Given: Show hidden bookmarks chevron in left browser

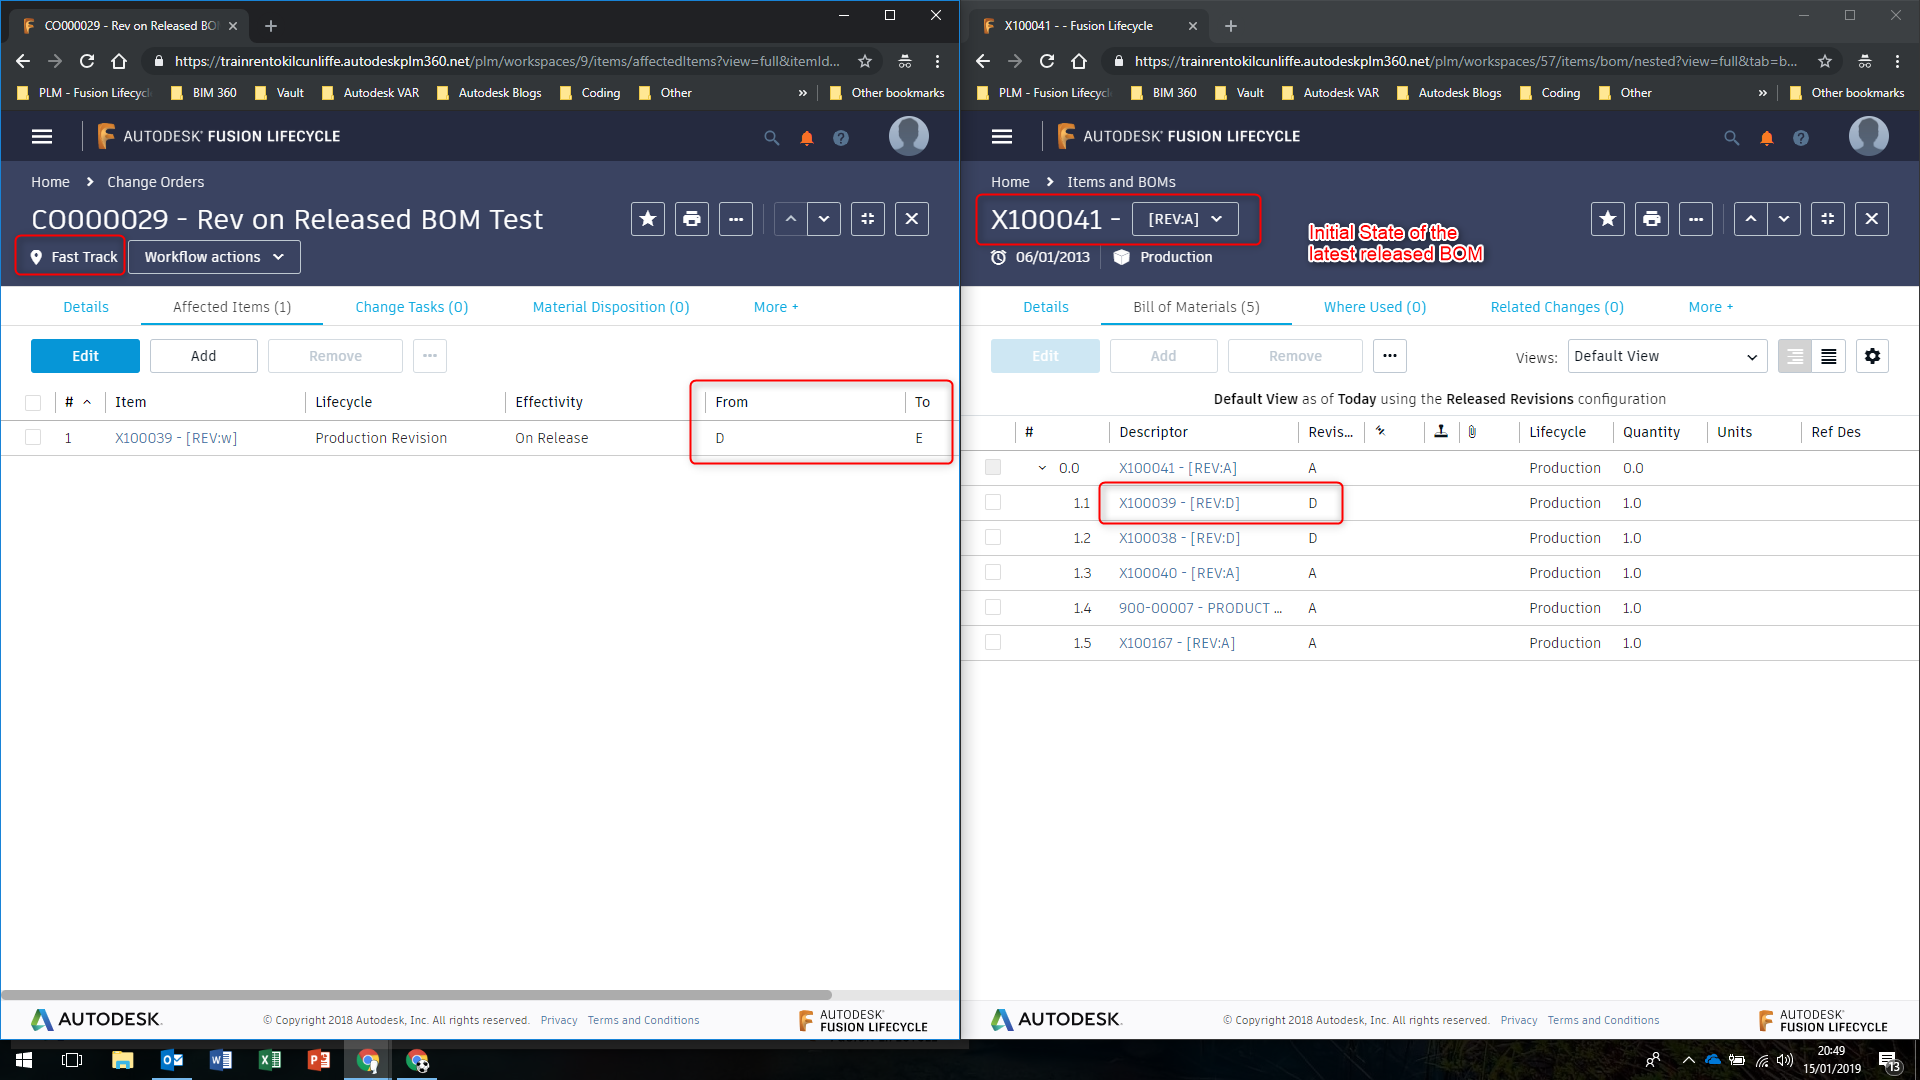Looking at the screenshot, I should point(802,93).
